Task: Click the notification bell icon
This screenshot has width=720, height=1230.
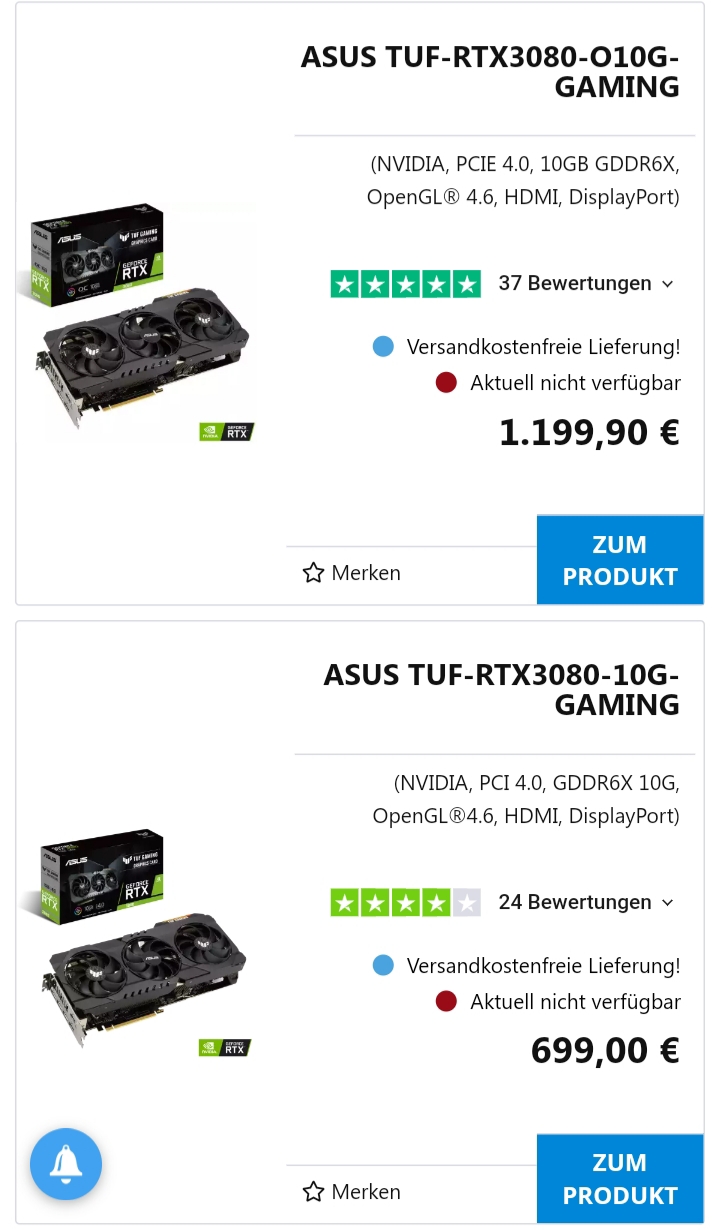Action: coord(65,1164)
